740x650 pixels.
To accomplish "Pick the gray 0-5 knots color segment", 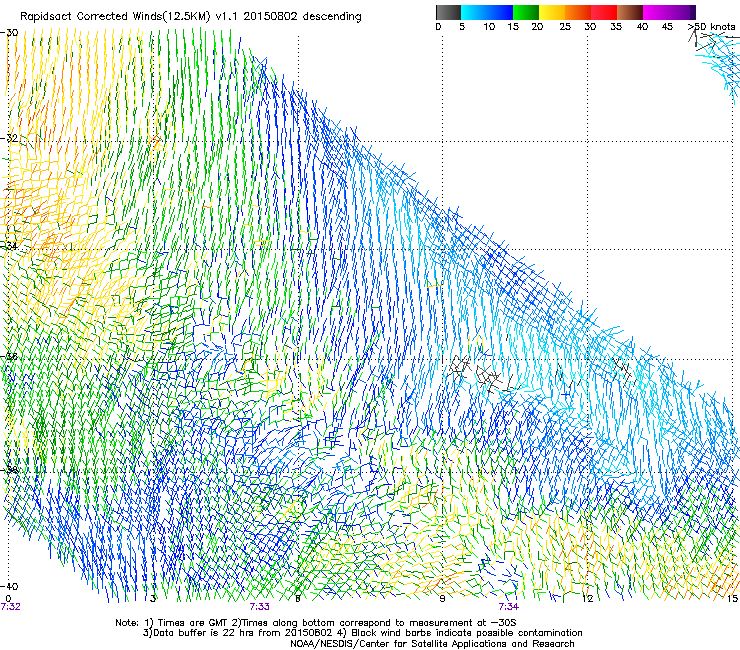I will tap(448, 12).
